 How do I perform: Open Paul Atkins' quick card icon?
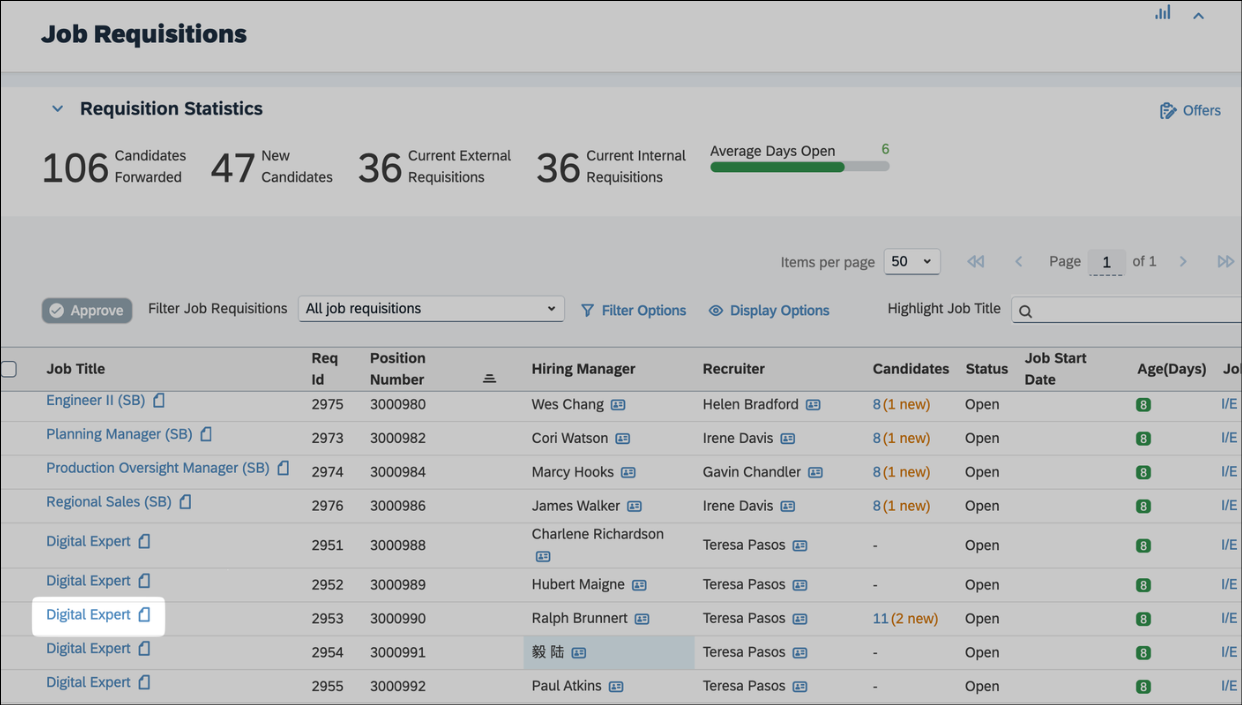tap(616, 687)
